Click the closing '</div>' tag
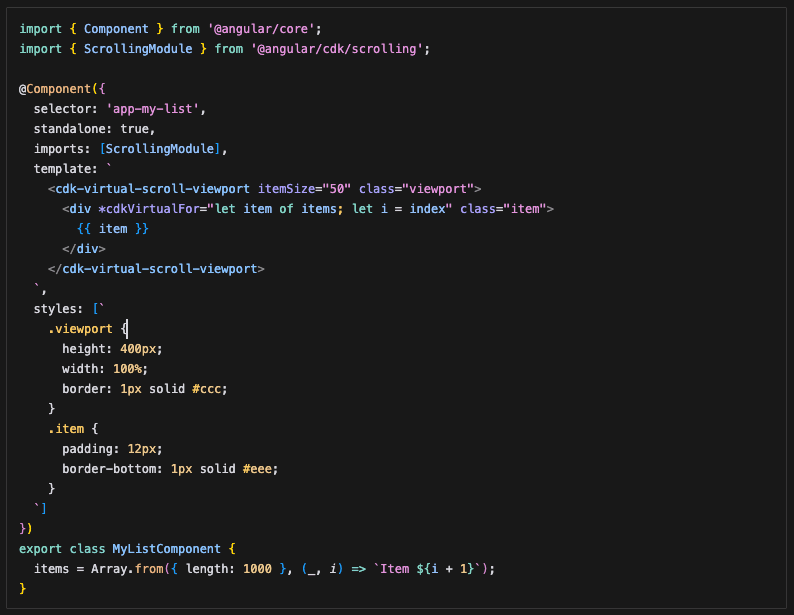The image size is (794, 615). click(x=84, y=249)
